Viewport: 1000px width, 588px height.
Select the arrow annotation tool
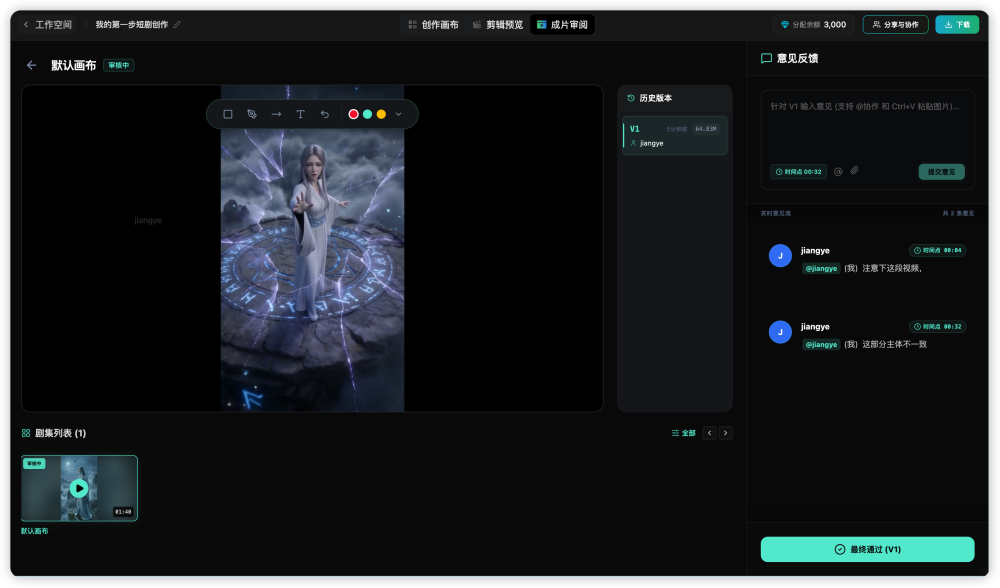pyautogui.click(x=276, y=114)
